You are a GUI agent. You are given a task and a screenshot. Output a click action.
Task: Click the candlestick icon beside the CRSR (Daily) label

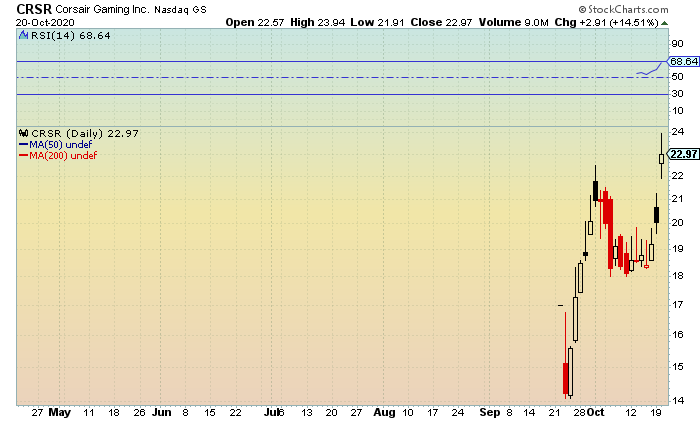(24, 133)
